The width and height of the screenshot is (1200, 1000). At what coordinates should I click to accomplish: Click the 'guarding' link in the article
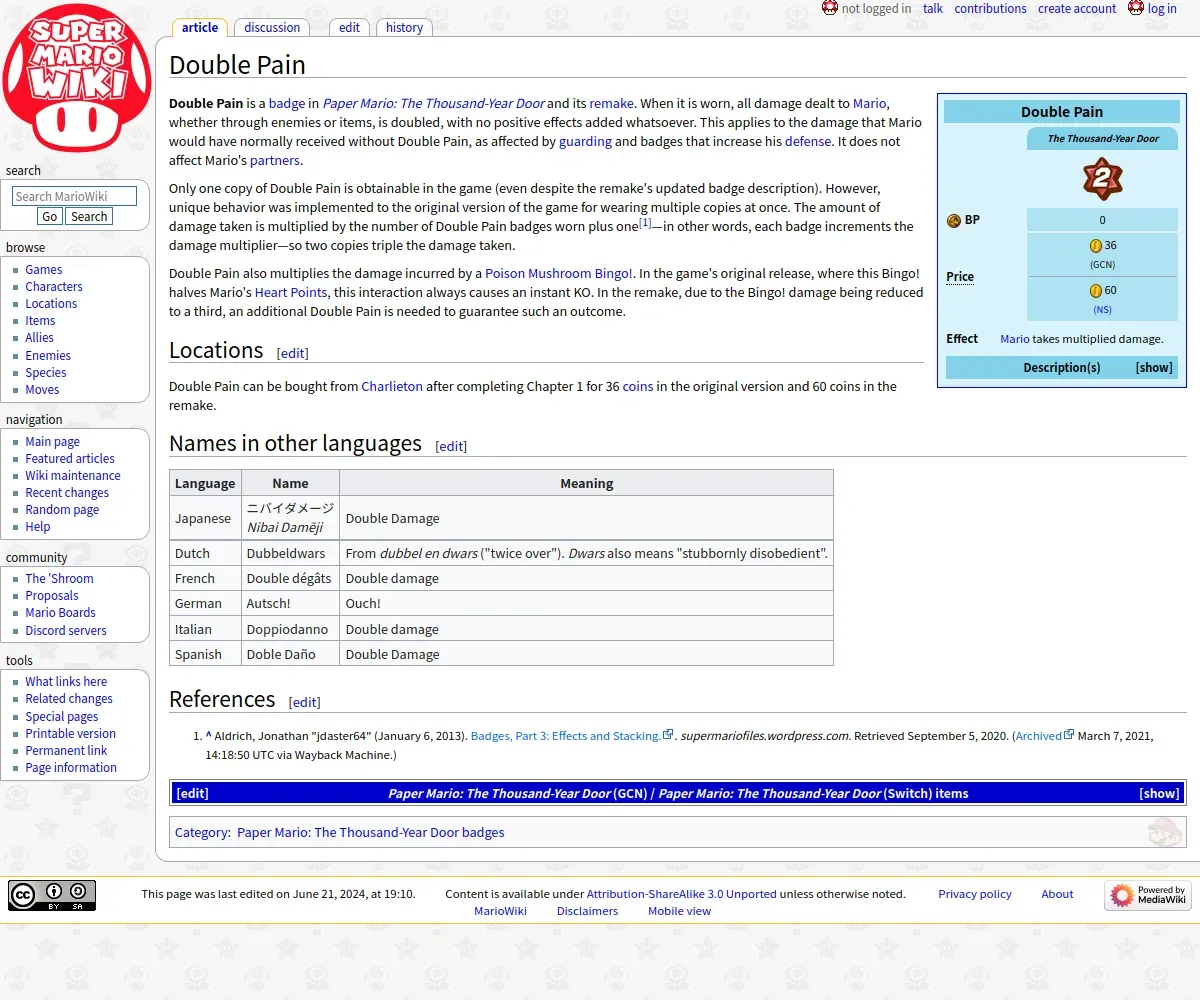[x=585, y=141]
